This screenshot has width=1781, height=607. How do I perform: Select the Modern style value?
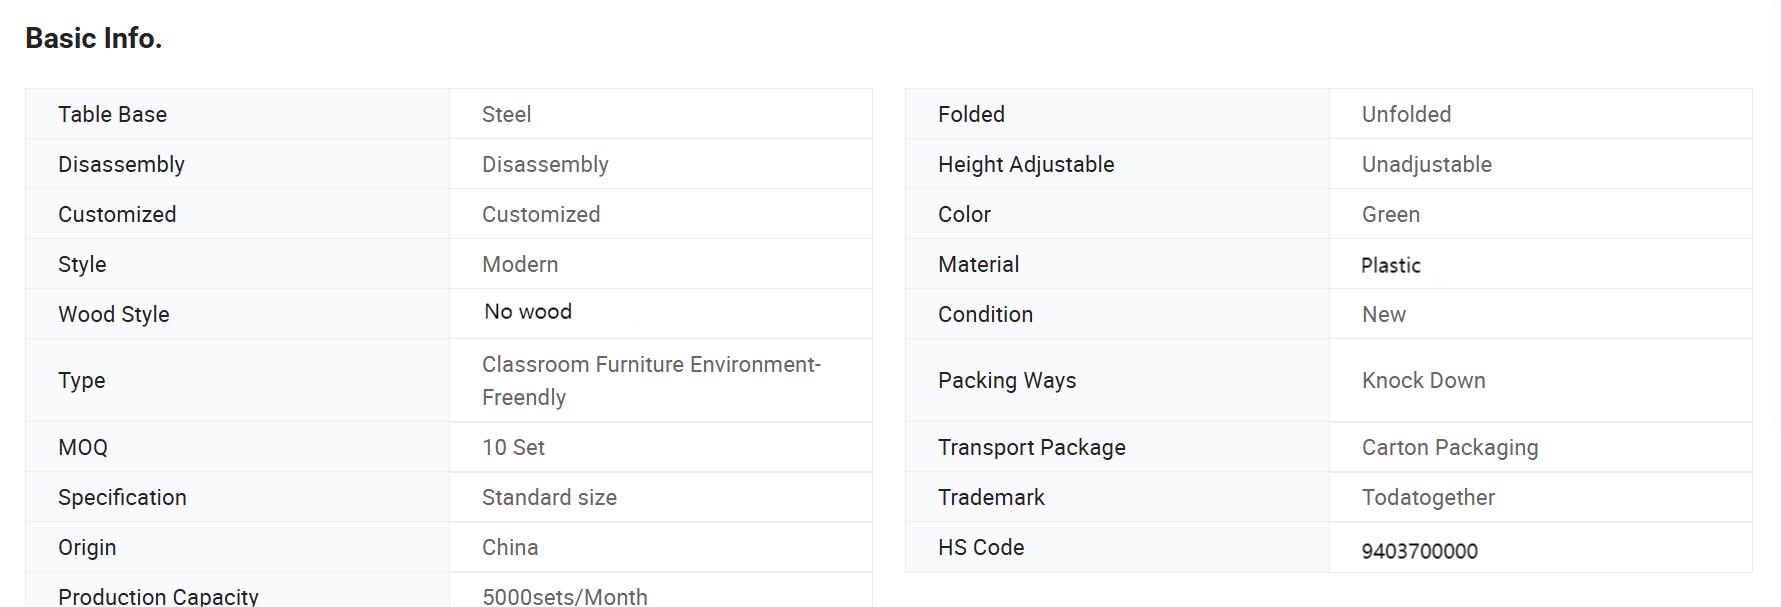[520, 264]
